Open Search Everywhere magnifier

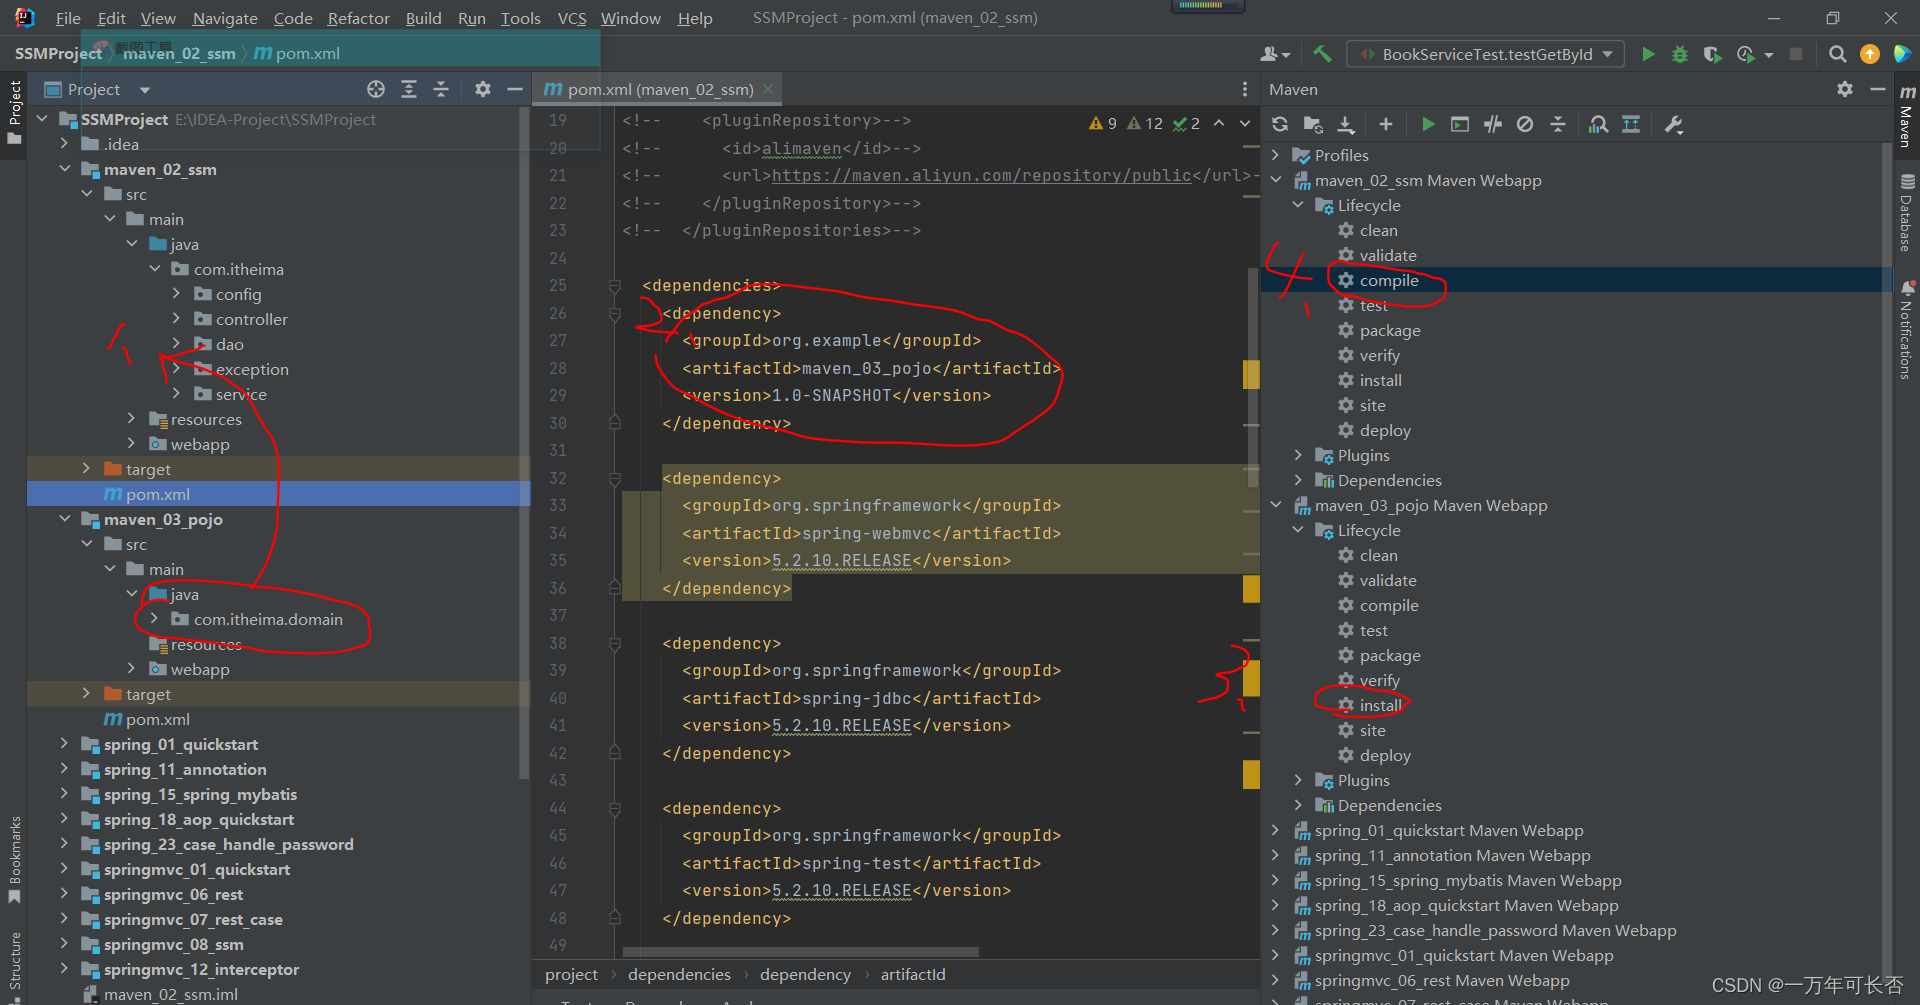tap(1837, 54)
